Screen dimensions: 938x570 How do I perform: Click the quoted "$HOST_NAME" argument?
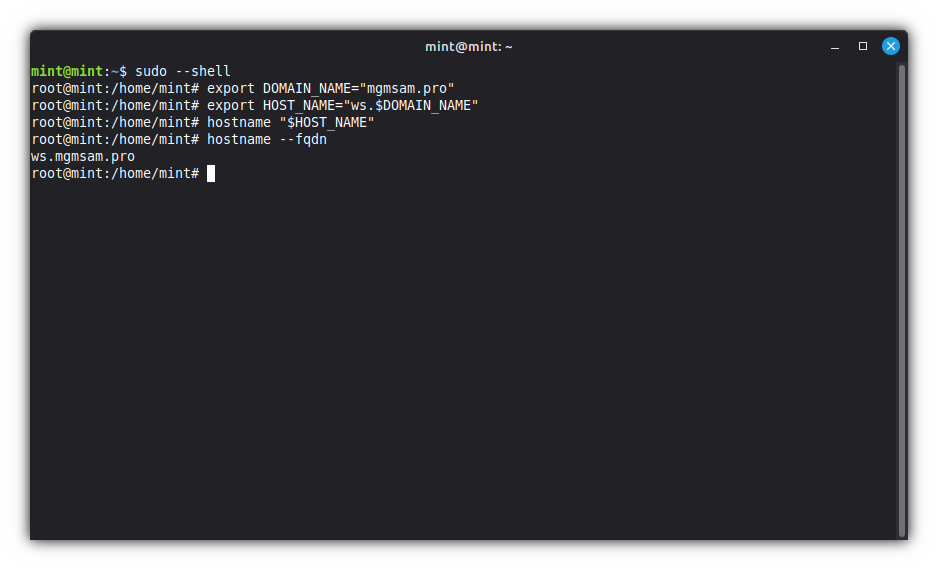coord(327,122)
